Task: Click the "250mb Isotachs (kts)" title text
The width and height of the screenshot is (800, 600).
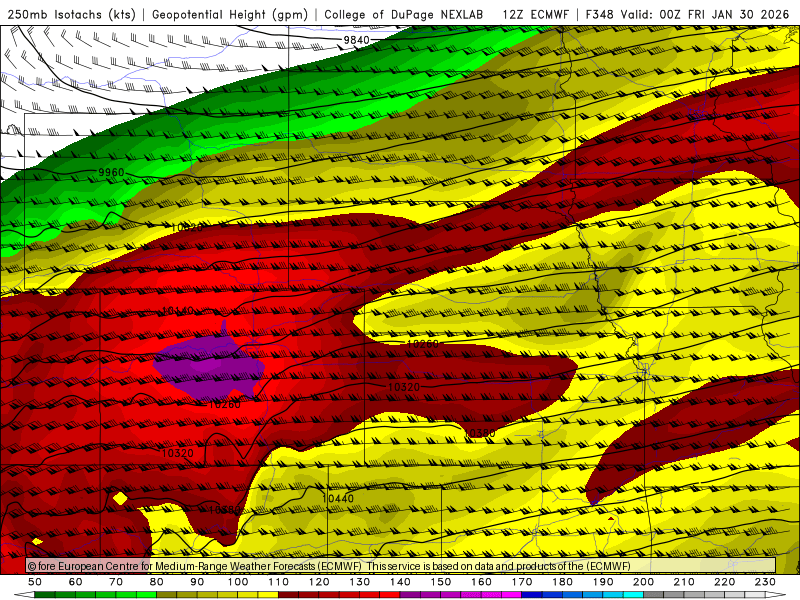Action: point(71,14)
